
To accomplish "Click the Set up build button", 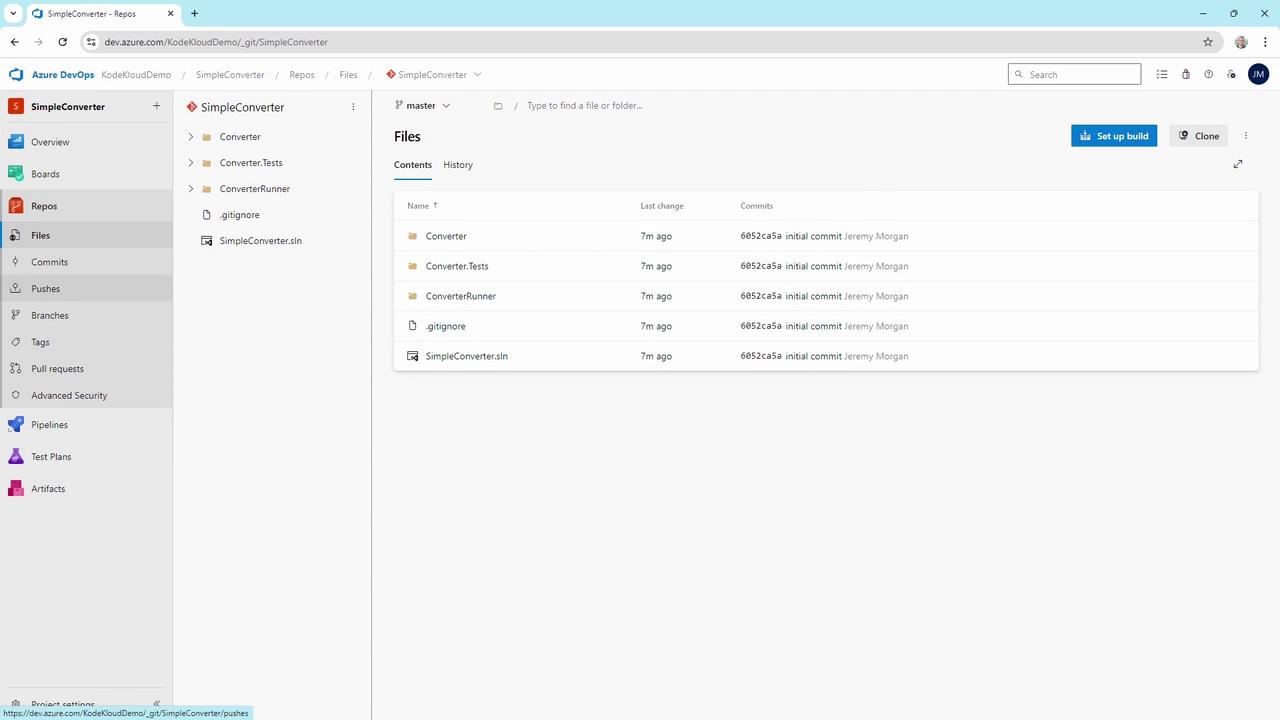I will 1114,136.
